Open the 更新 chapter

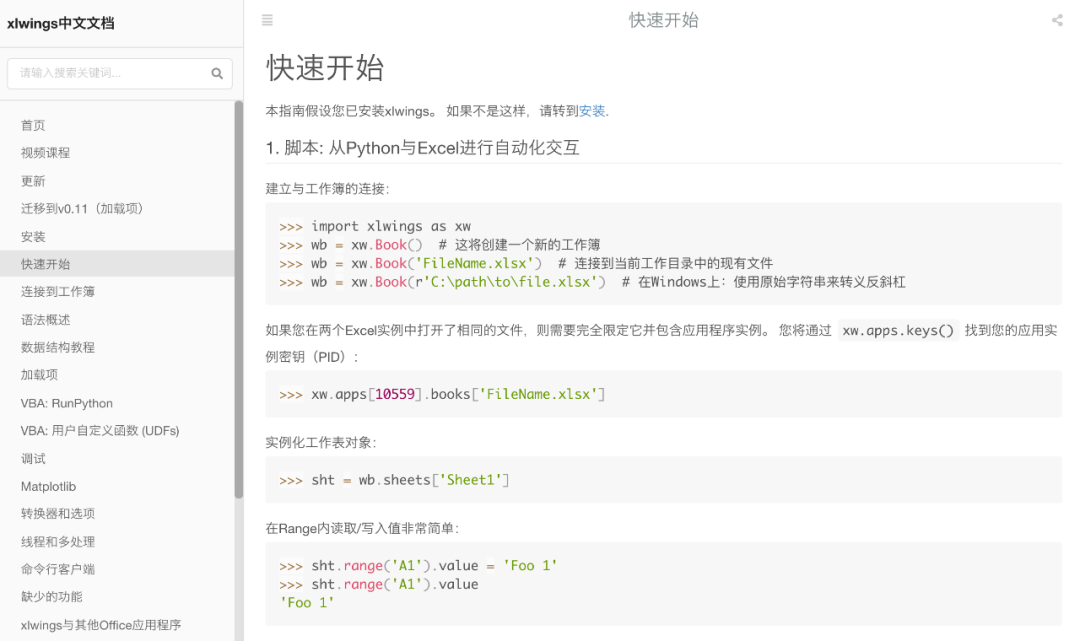33,181
